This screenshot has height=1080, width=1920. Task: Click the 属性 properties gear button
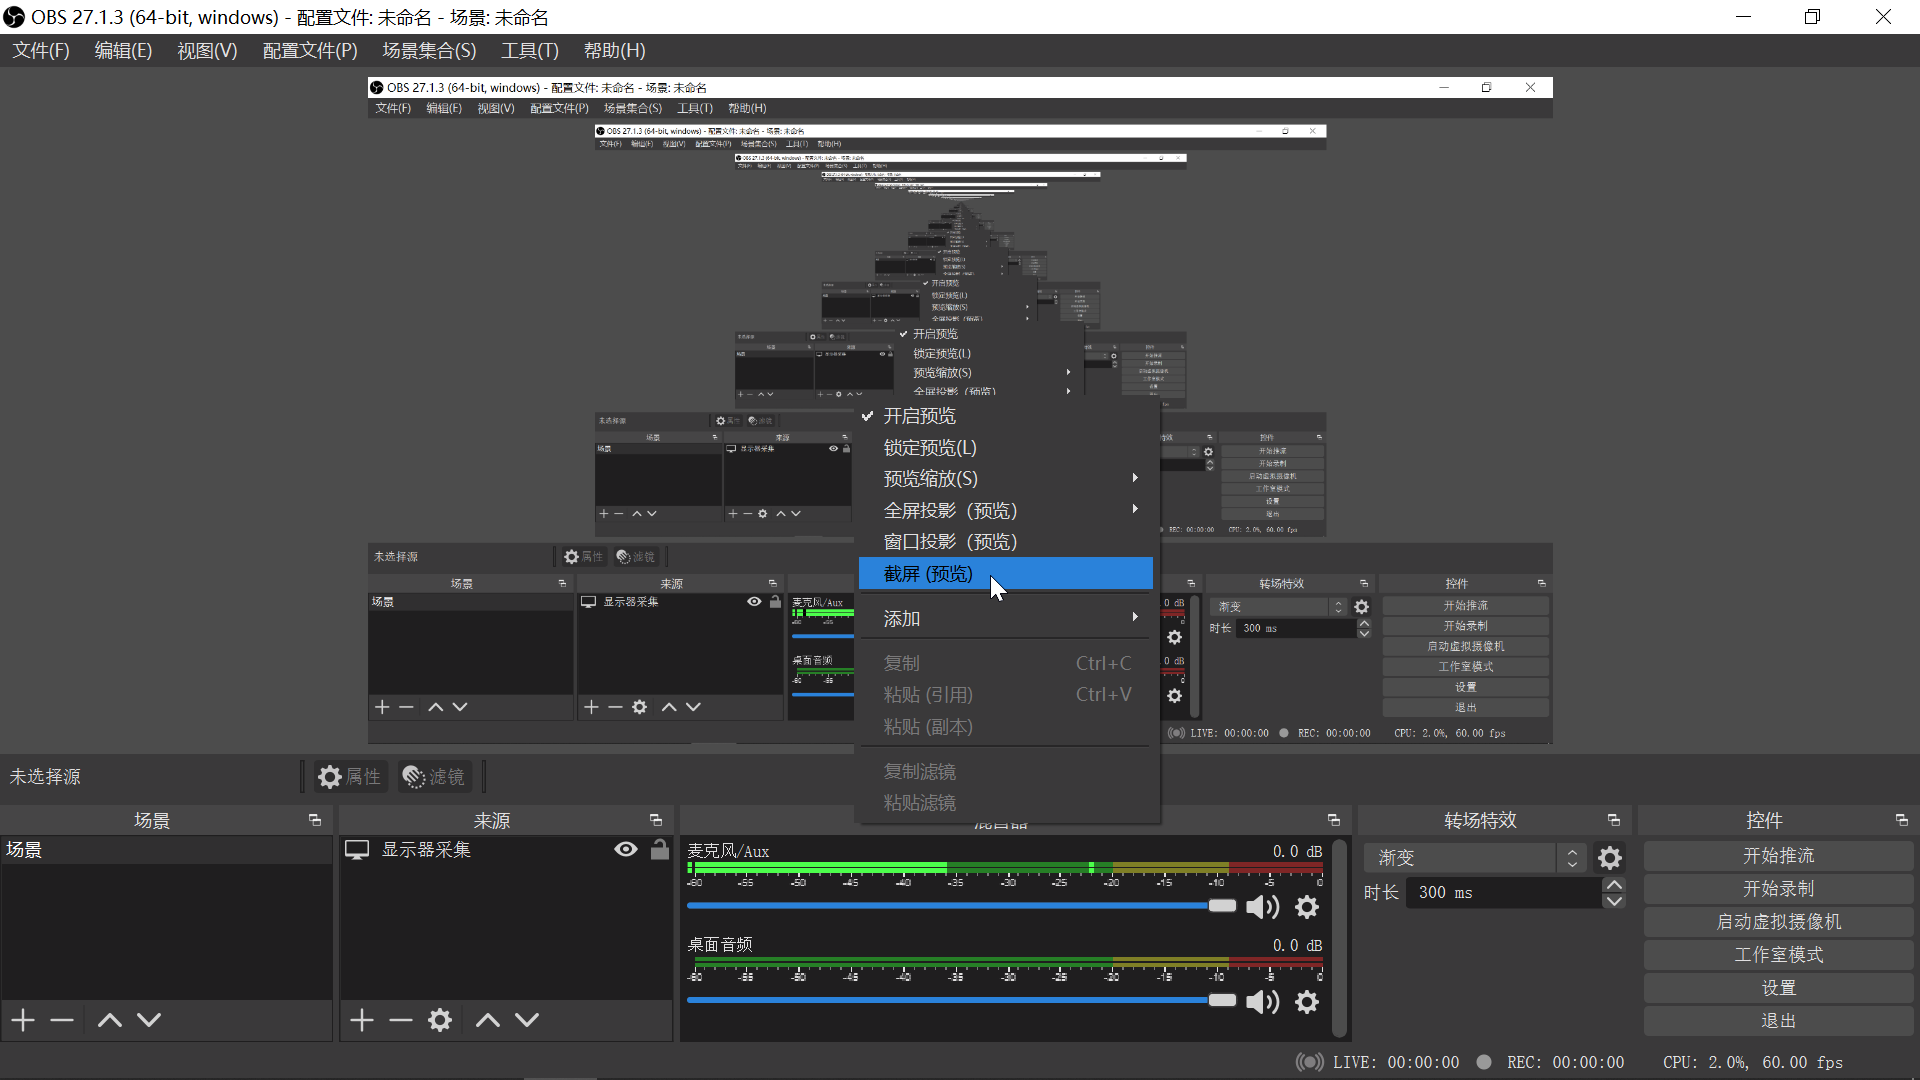pos(349,777)
